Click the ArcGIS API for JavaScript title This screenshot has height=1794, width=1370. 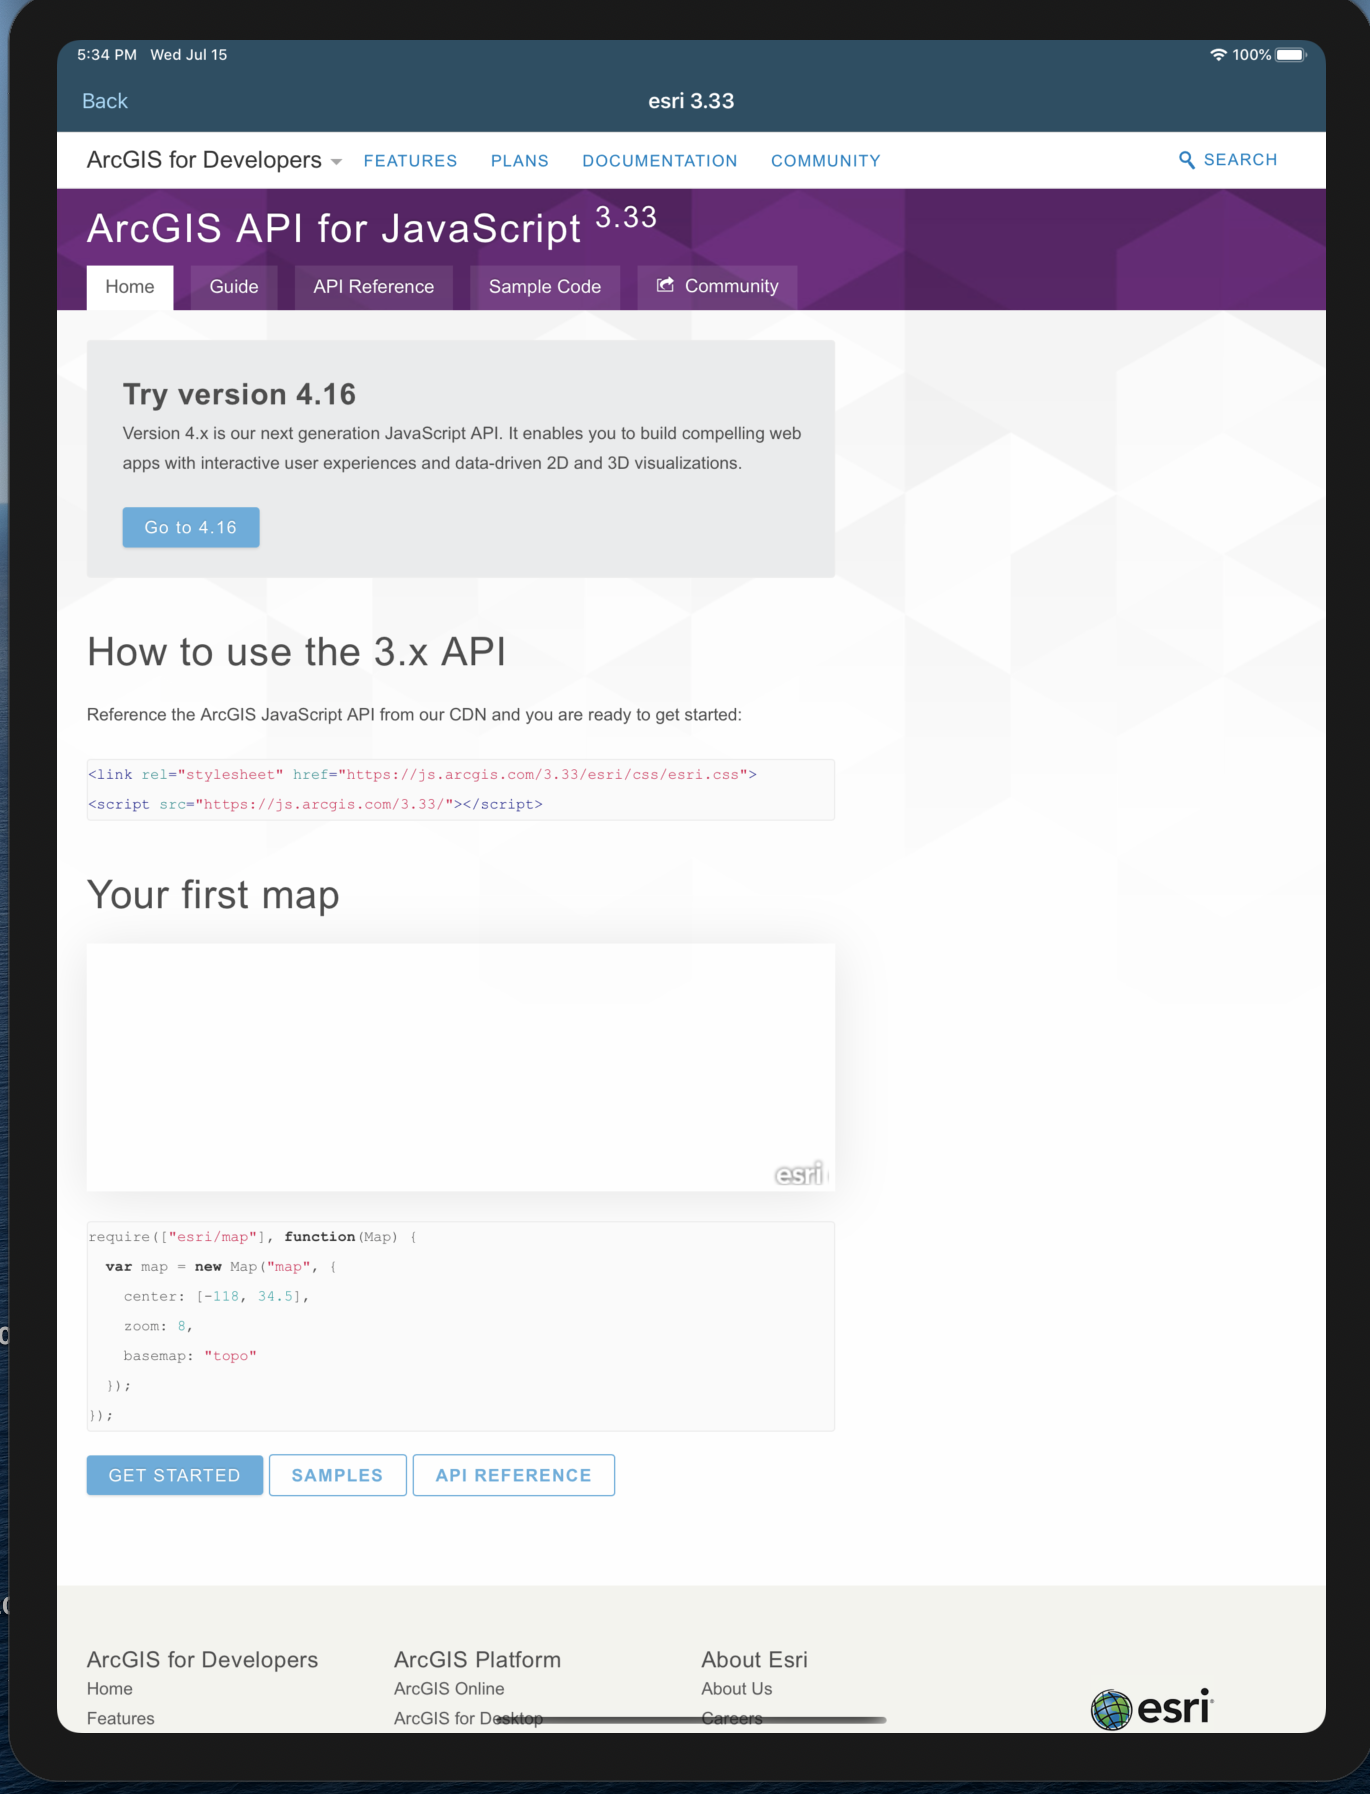click(x=334, y=229)
